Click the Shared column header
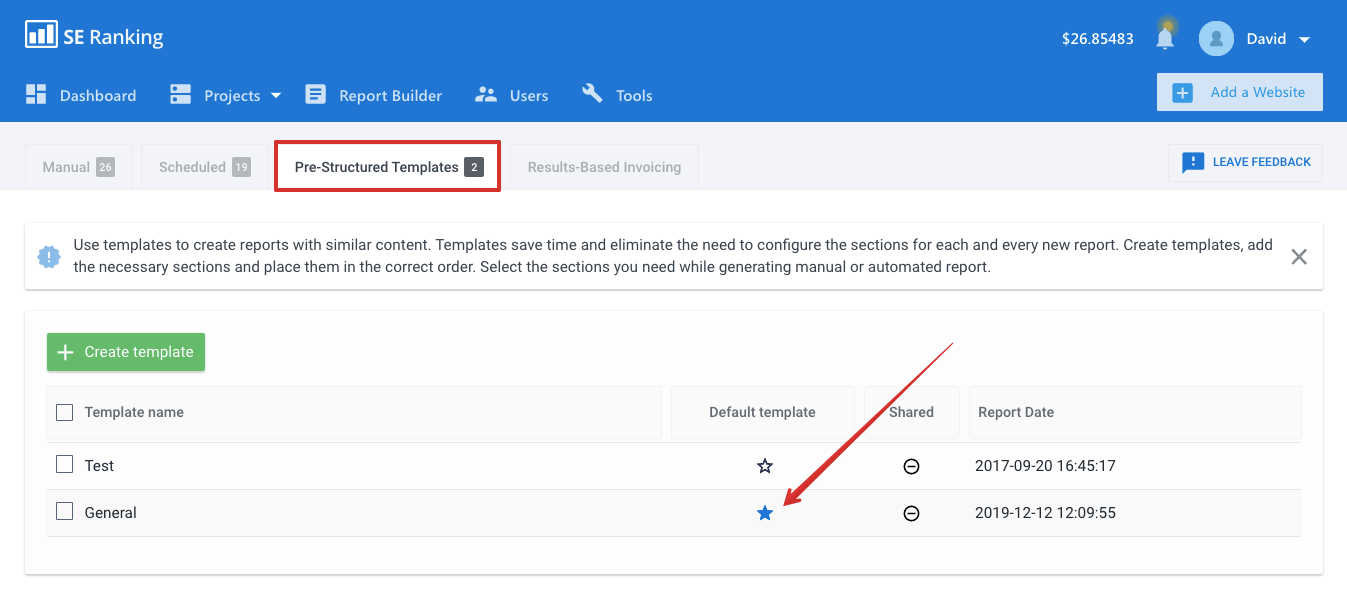This screenshot has height=605, width=1347. (x=911, y=412)
